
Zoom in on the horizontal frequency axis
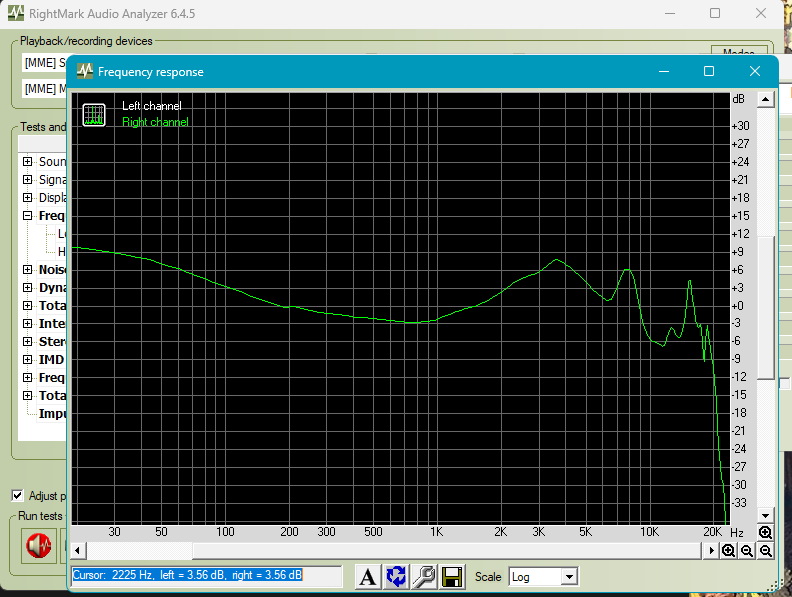(729, 551)
